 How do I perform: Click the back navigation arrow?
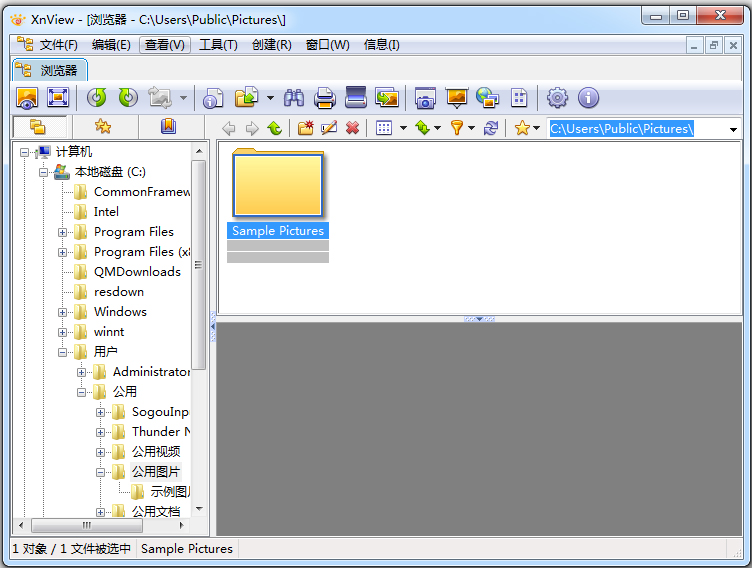[229, 128]
